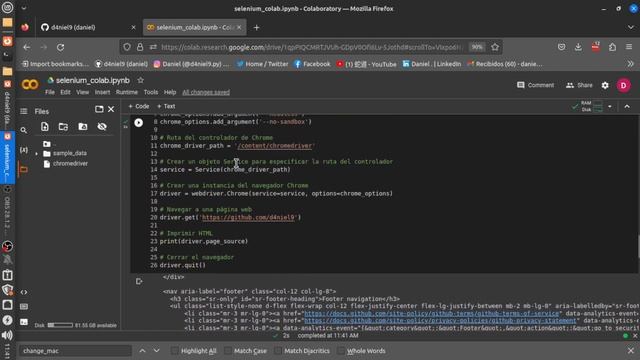Image resolution: width=640 pixels, height=360 pixels.
Task: Enable Match Diacritics option
Action: click(278, 351)
